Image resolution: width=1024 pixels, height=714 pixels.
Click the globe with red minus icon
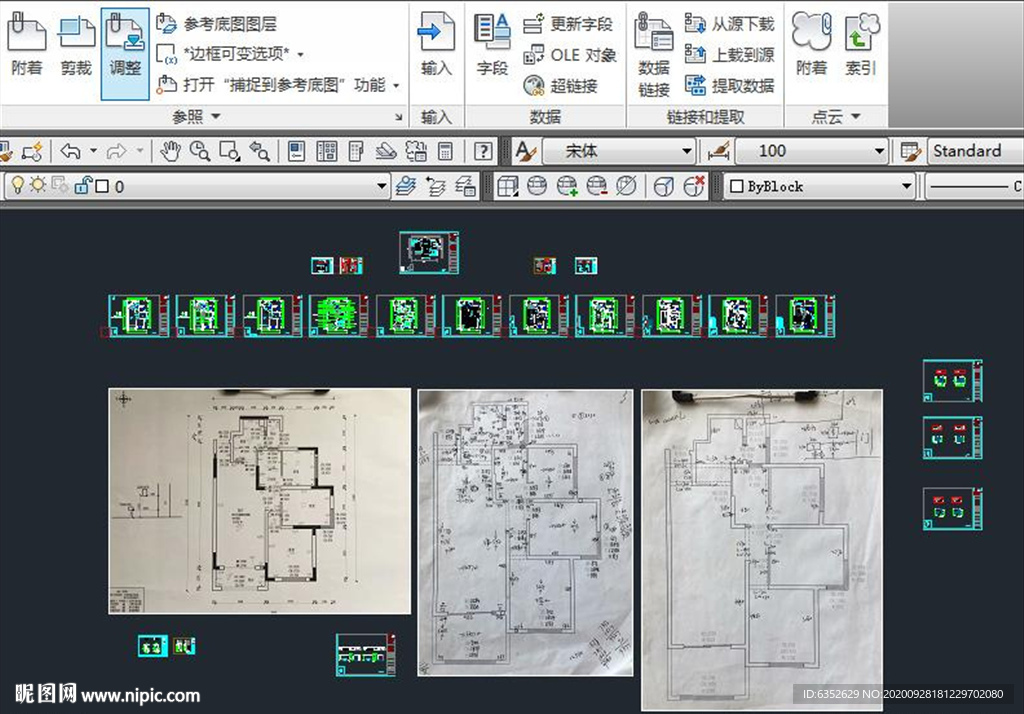tap(597, 187)
